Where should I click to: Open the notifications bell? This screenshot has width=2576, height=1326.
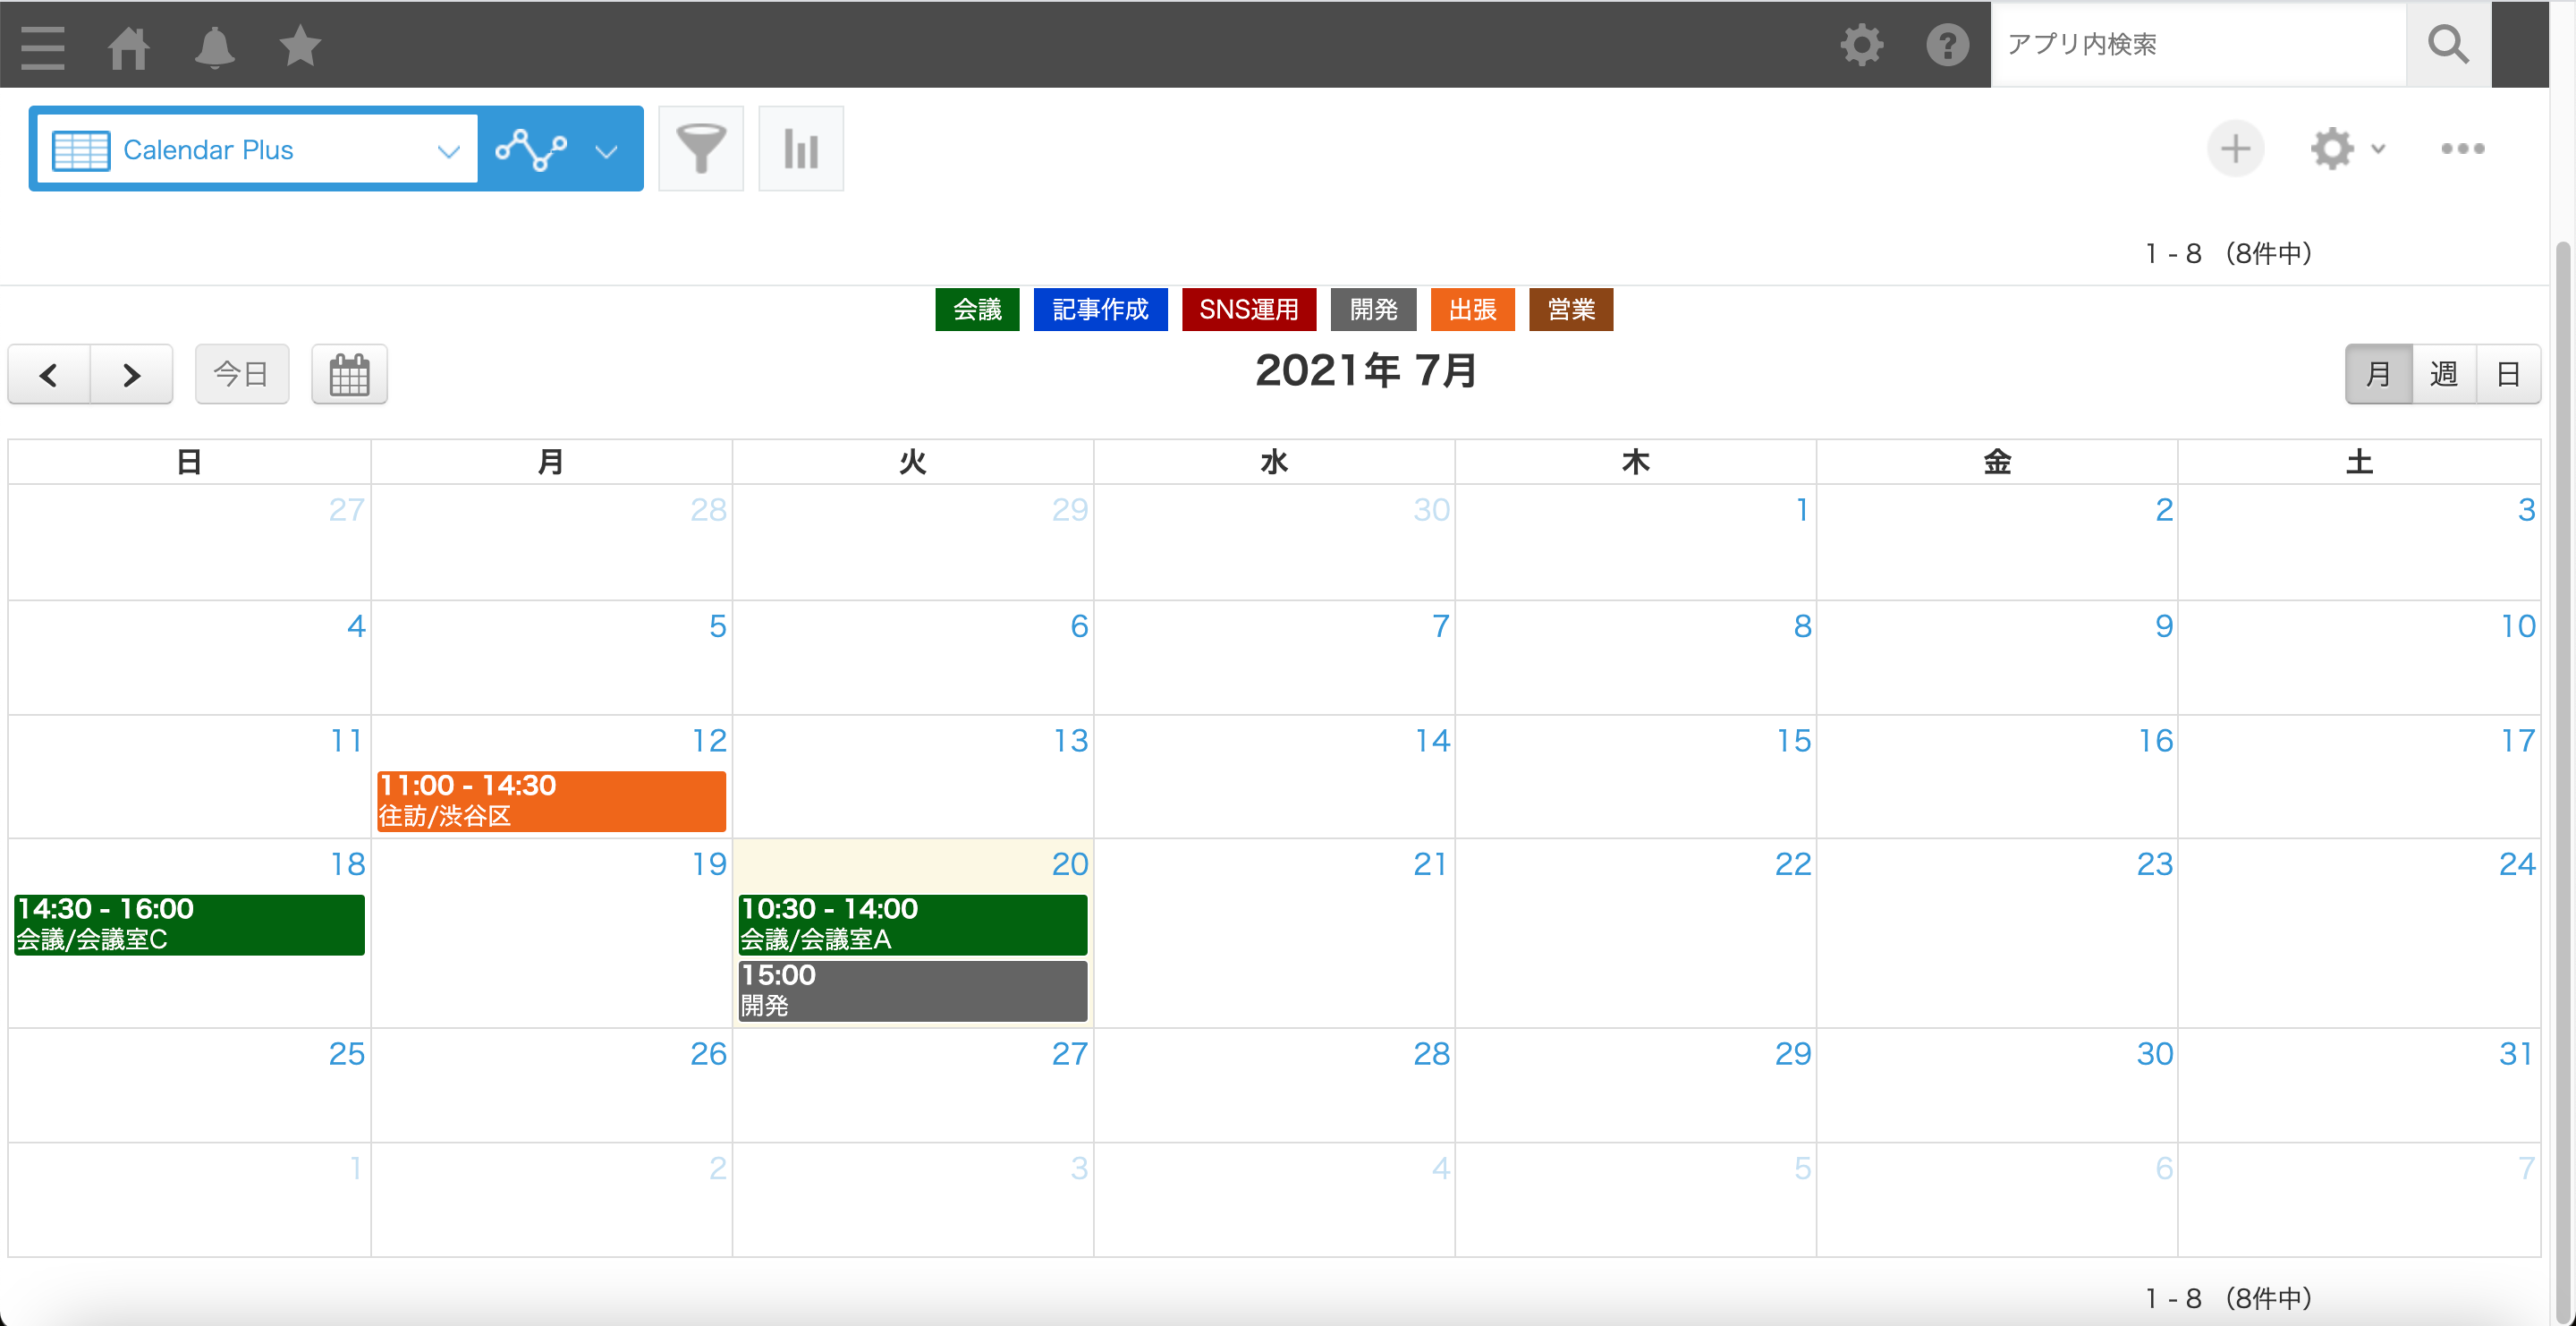point(214,46)
